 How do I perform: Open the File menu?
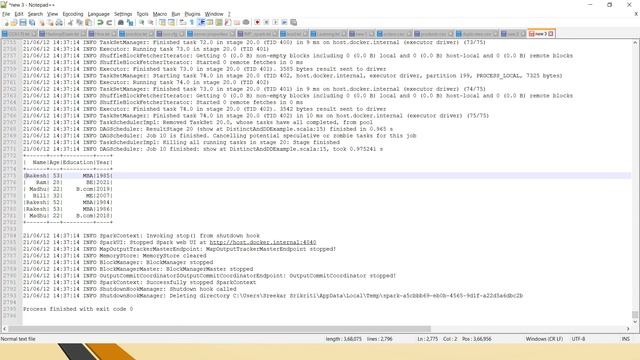(6, 14)
